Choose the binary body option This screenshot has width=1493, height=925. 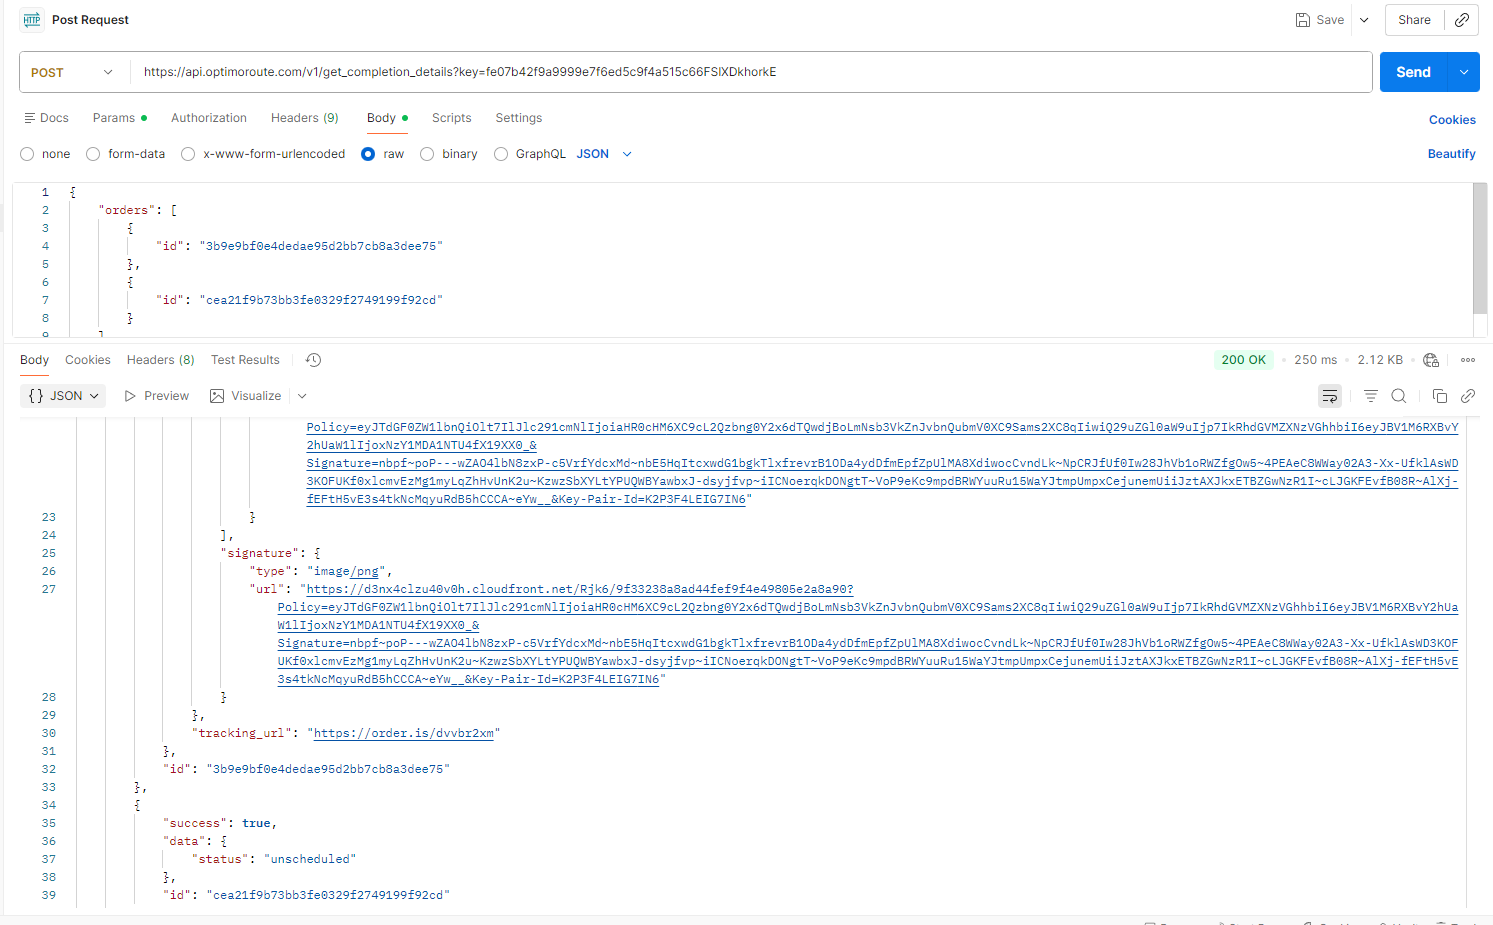coord(427,154)
